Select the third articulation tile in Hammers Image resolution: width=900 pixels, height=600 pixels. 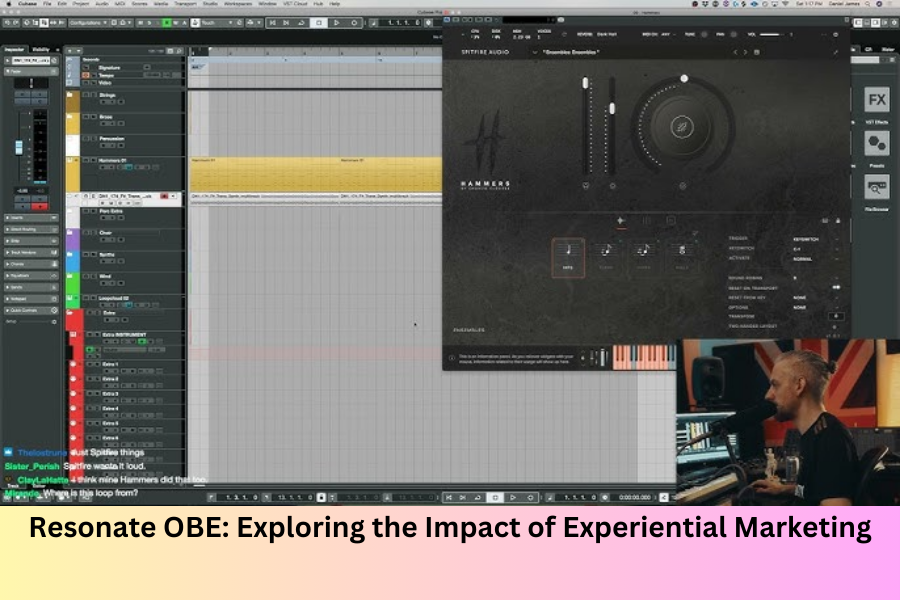643,257
